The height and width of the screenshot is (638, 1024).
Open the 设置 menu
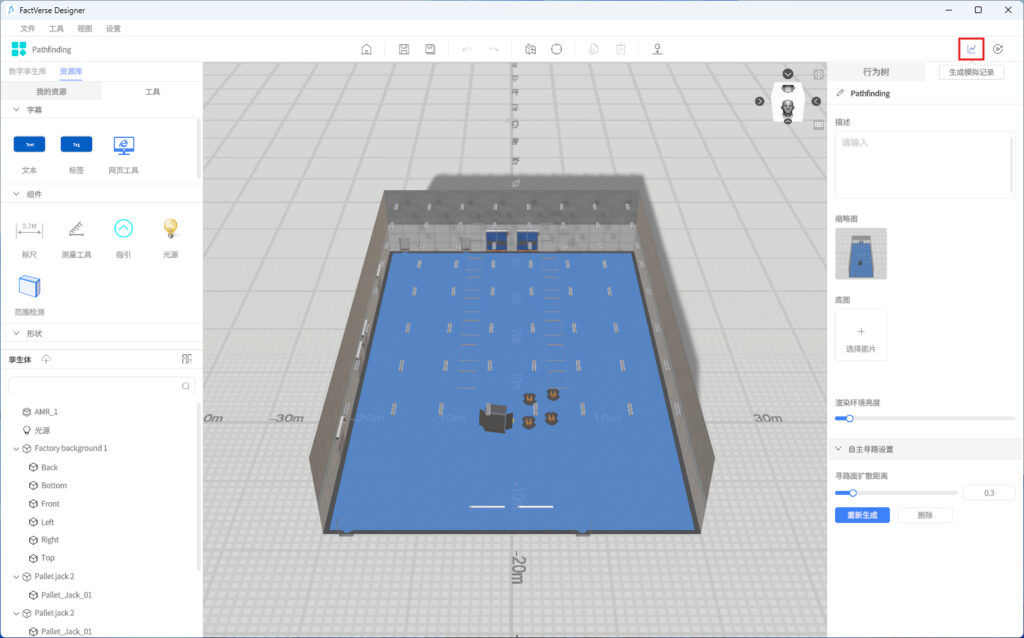point(113,29)
